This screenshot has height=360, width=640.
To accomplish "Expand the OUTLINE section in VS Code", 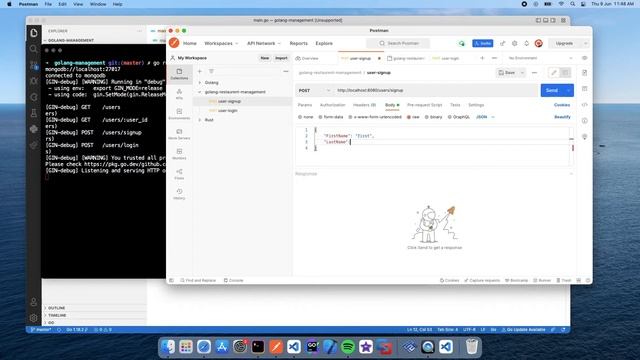I will (57, 308).
